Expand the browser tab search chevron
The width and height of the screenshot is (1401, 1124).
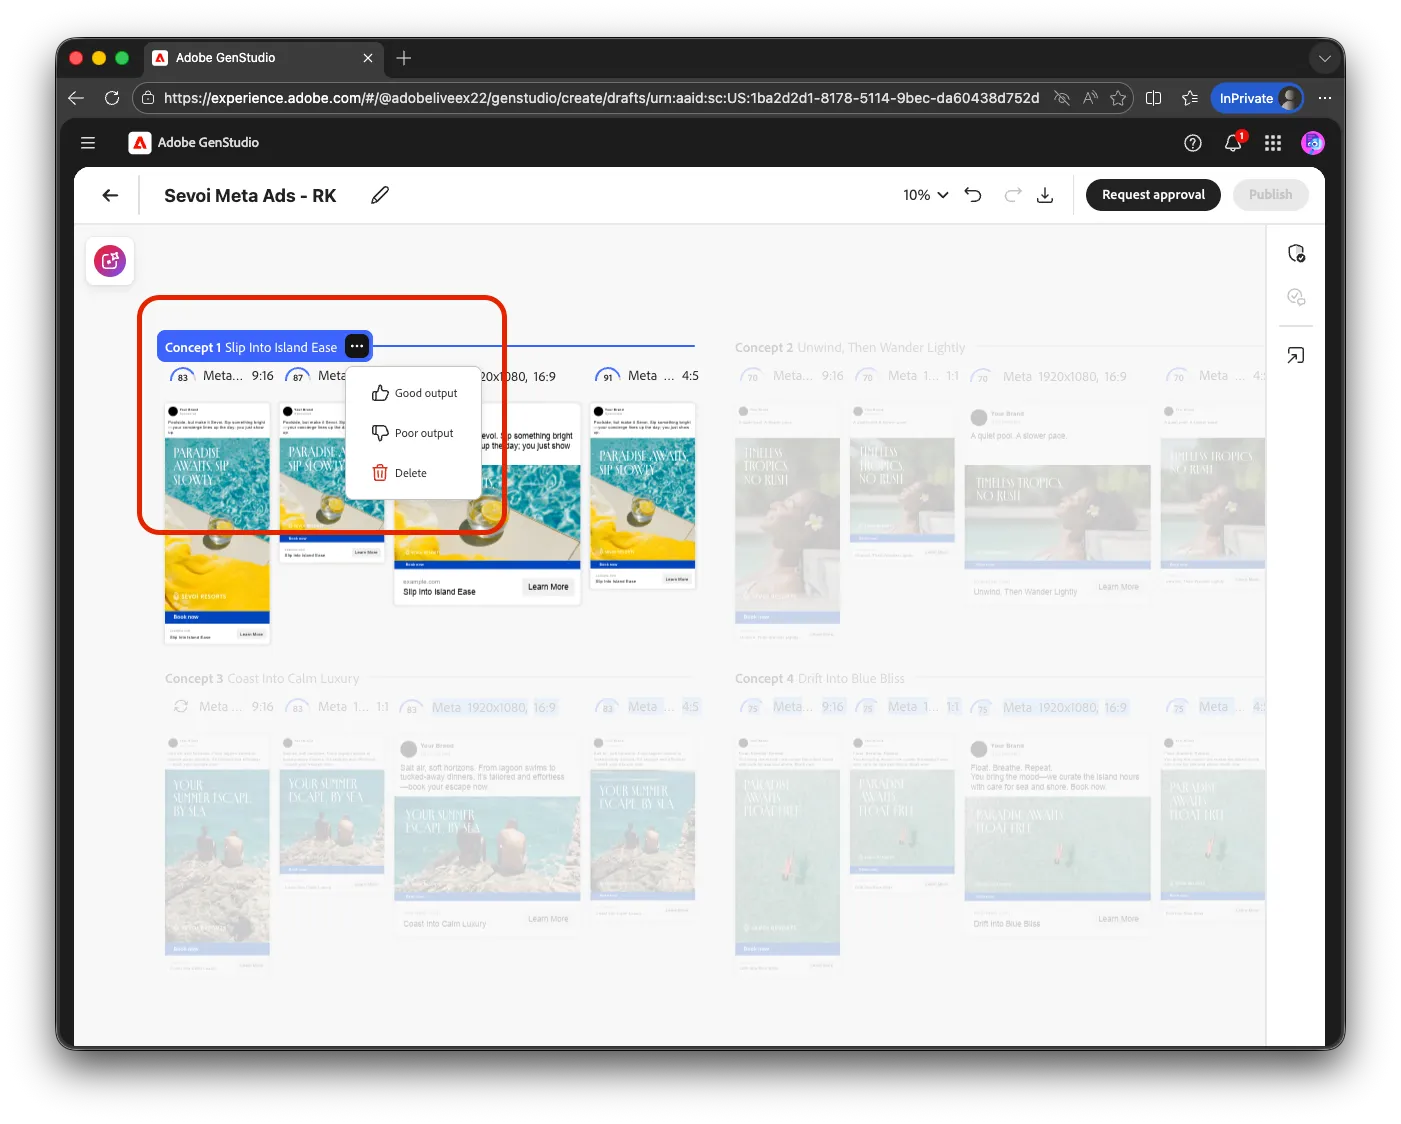pyautogui.click(x=1325, y=58)
